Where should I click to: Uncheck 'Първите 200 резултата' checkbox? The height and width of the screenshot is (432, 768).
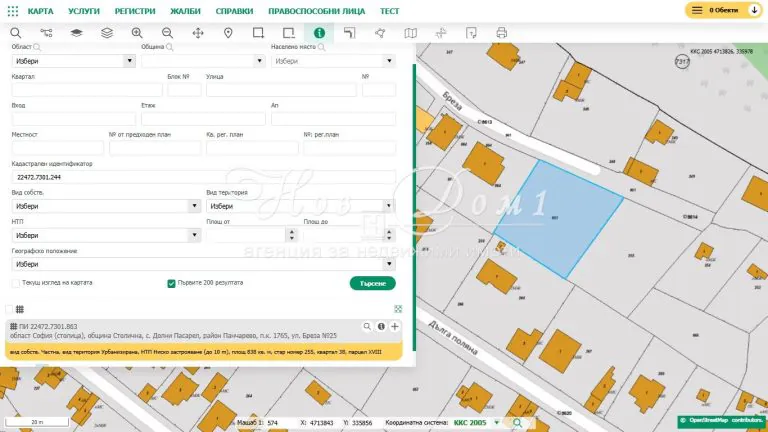tap(172, 283)
